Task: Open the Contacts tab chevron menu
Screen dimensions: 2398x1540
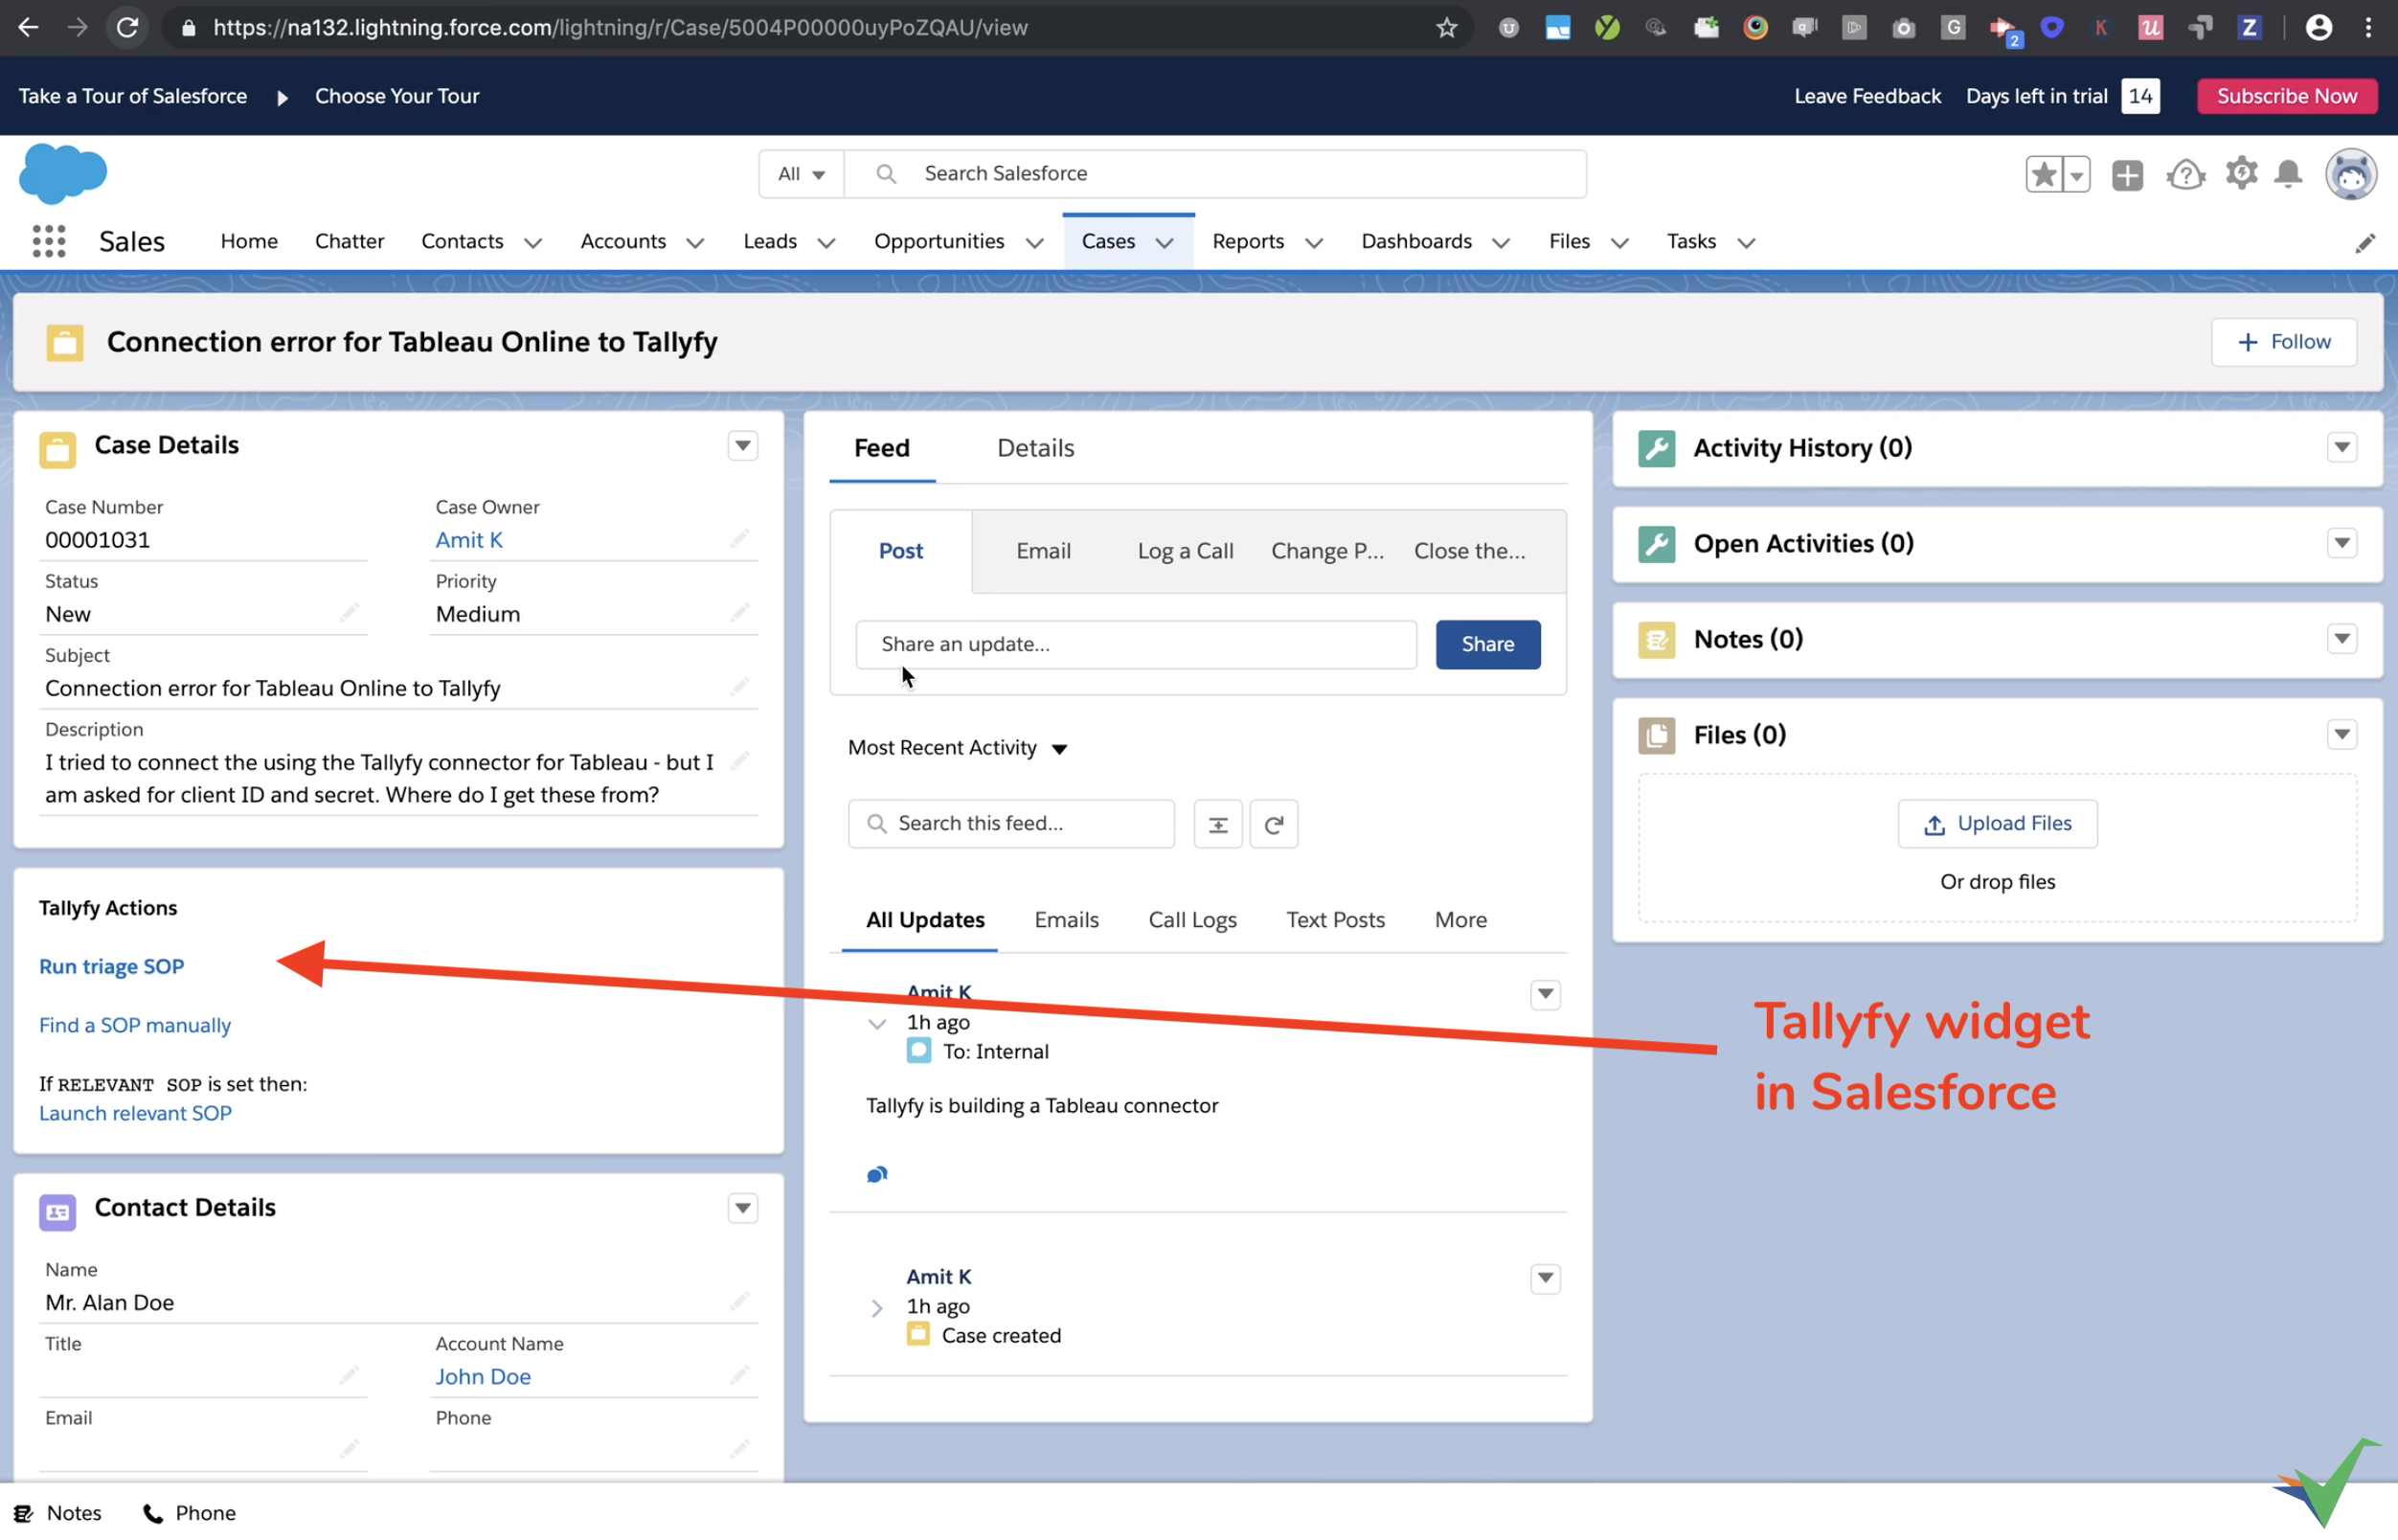Action: point(533,243)
